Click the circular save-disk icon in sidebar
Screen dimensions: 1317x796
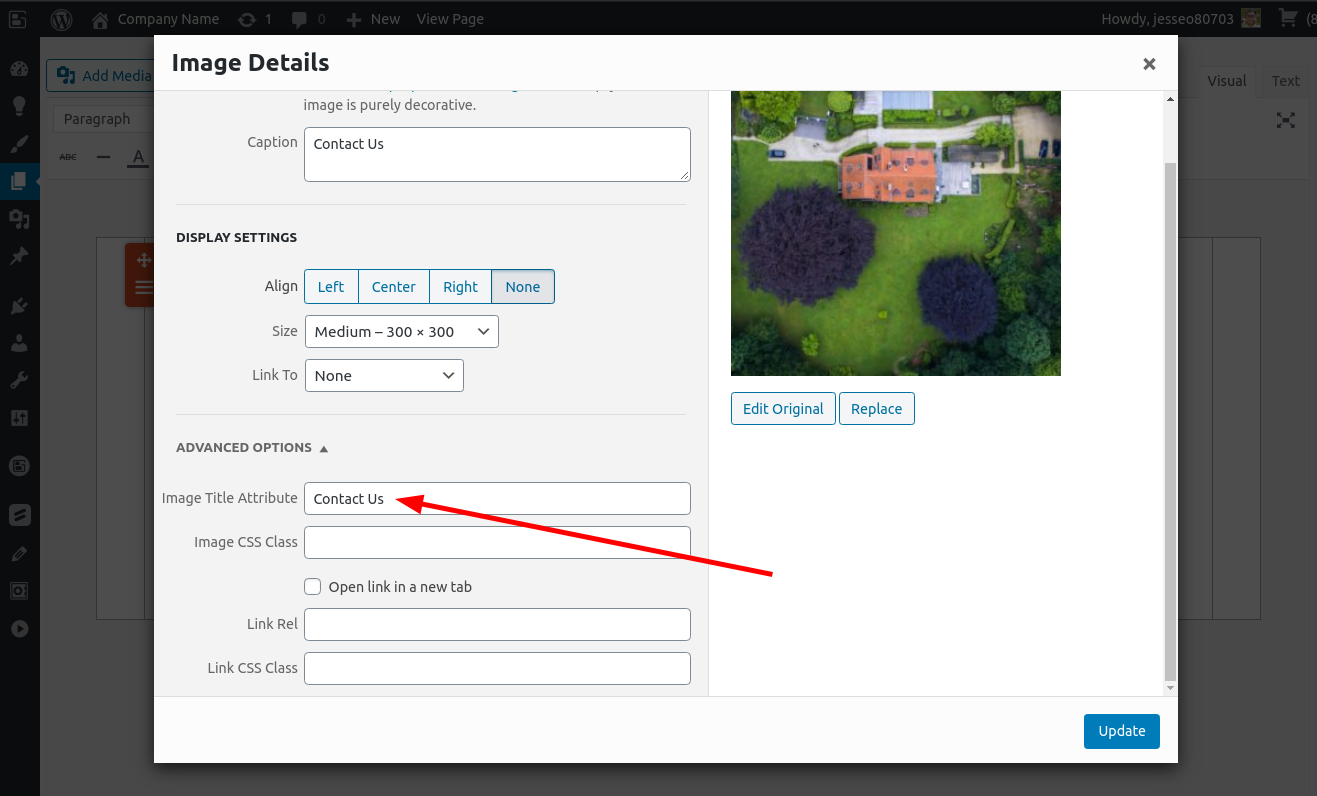tap(19, 466)
